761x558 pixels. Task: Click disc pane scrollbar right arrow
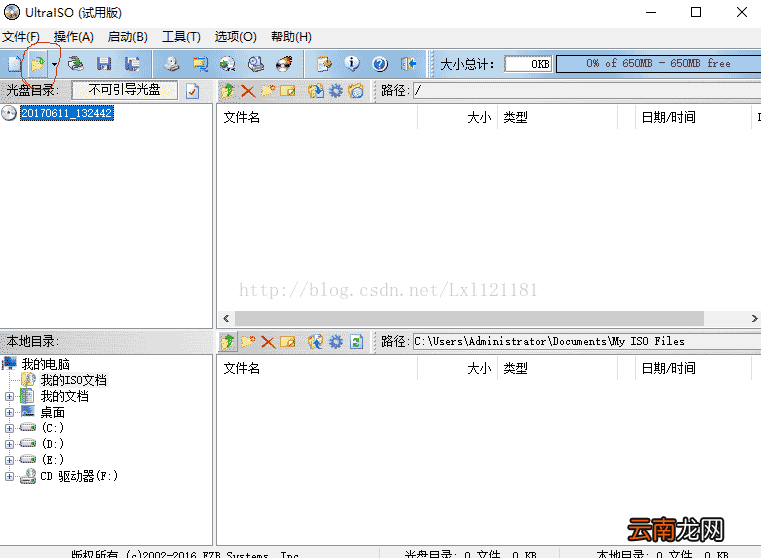754,318
